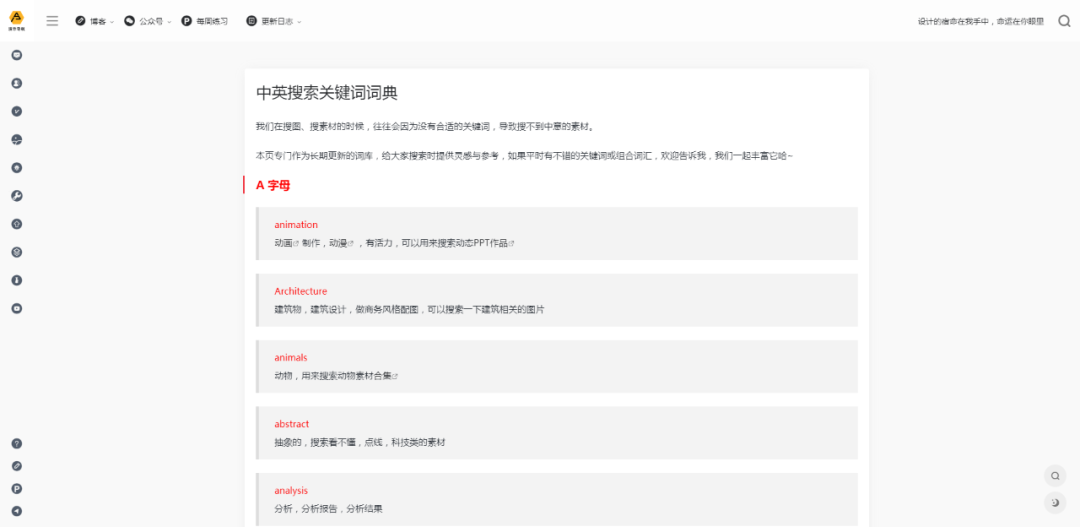Screen dimensions: 1080x527
Task: Click the bottom sidebar P circle icon
Action: click(x=17, y=488)
